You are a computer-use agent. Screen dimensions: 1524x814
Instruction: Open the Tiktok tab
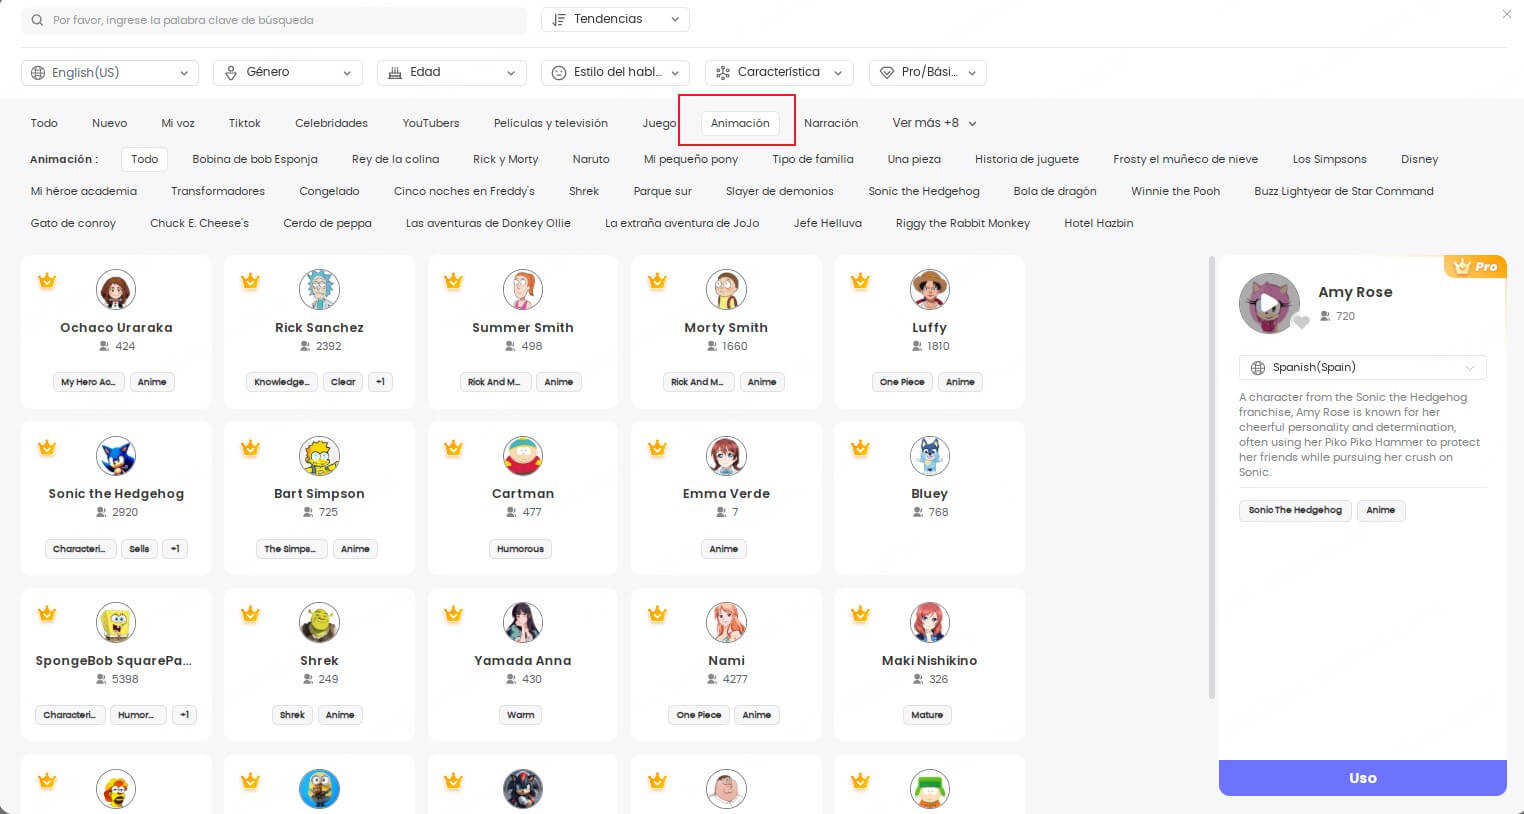pos(244,123)
